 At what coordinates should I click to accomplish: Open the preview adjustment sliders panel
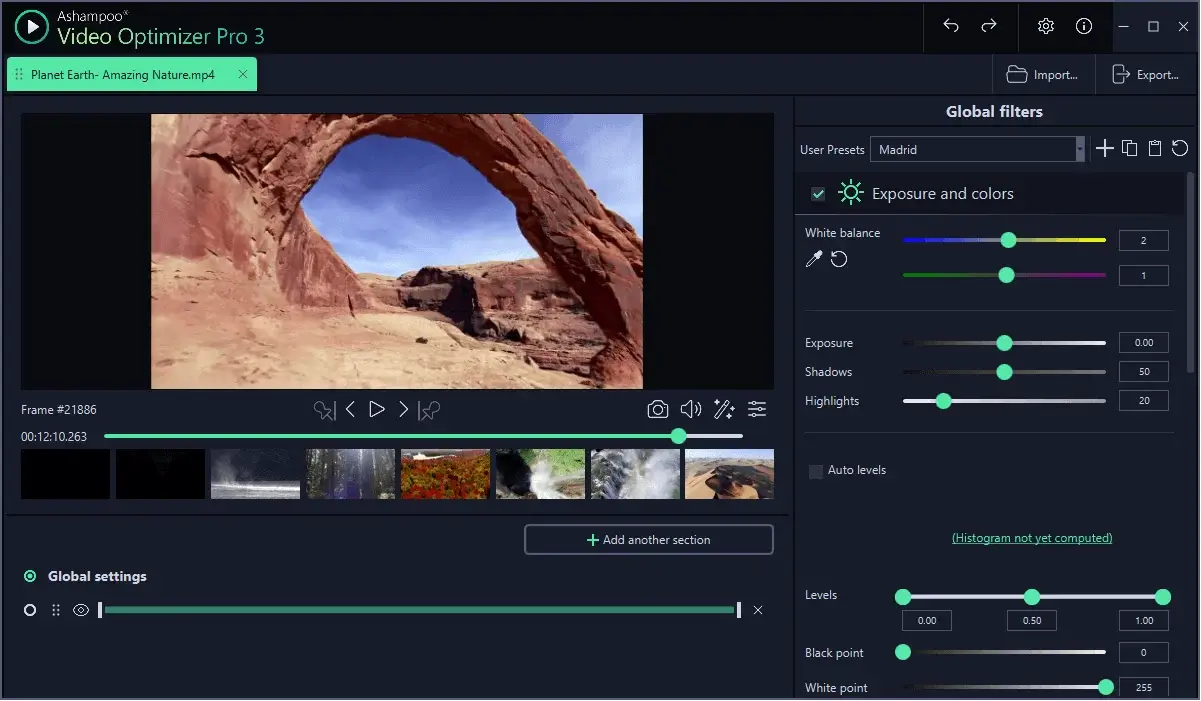(757, 409)
